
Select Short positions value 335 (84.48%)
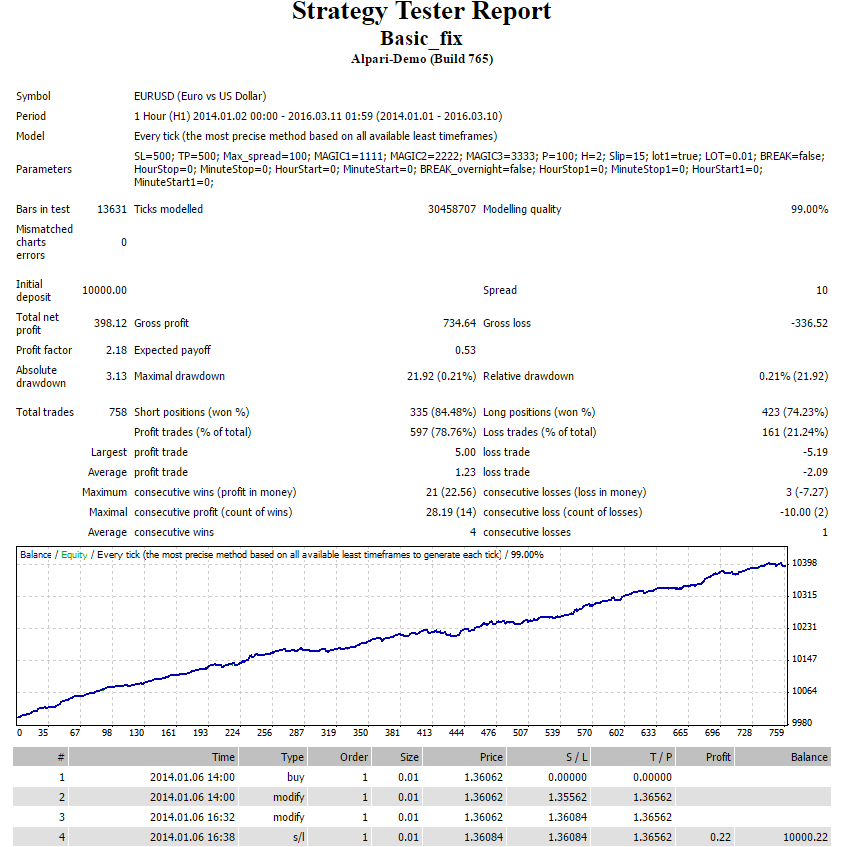pos(443,412)
